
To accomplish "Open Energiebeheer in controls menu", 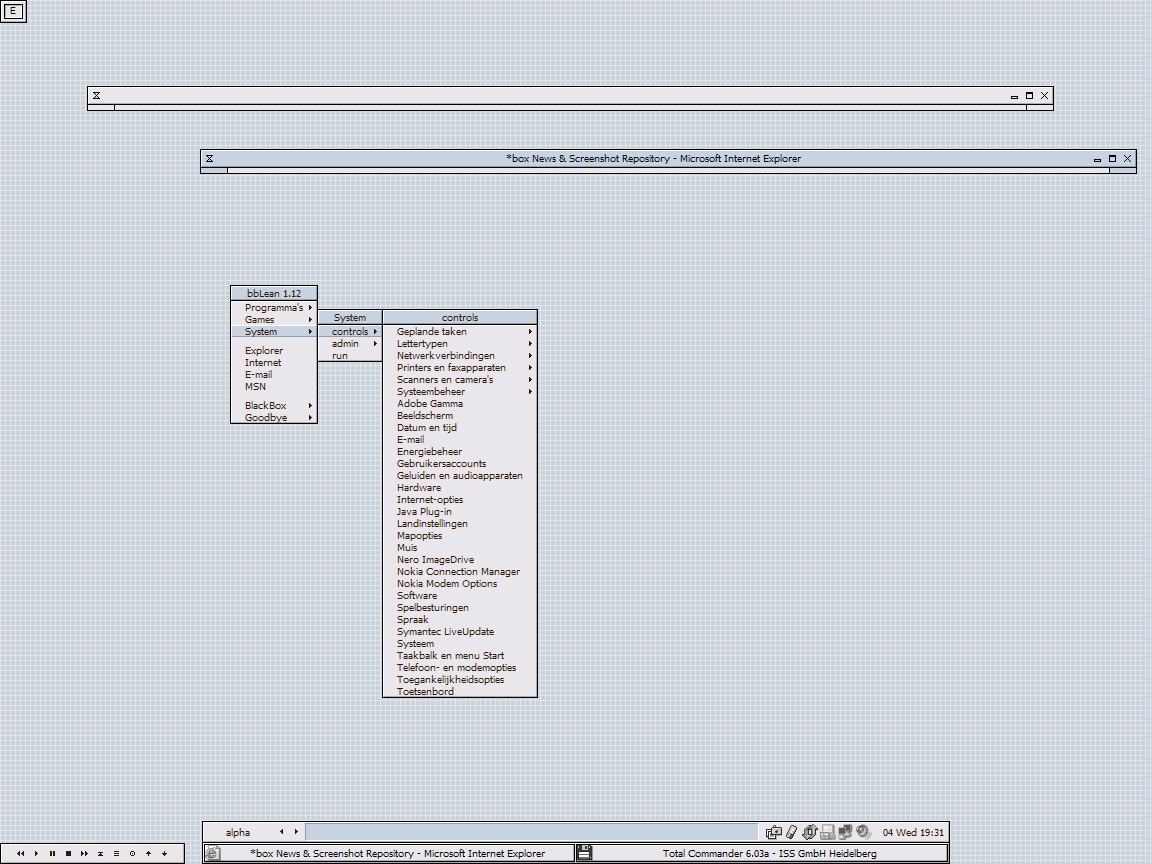I will pyautogui.click(x=460, y=452).
